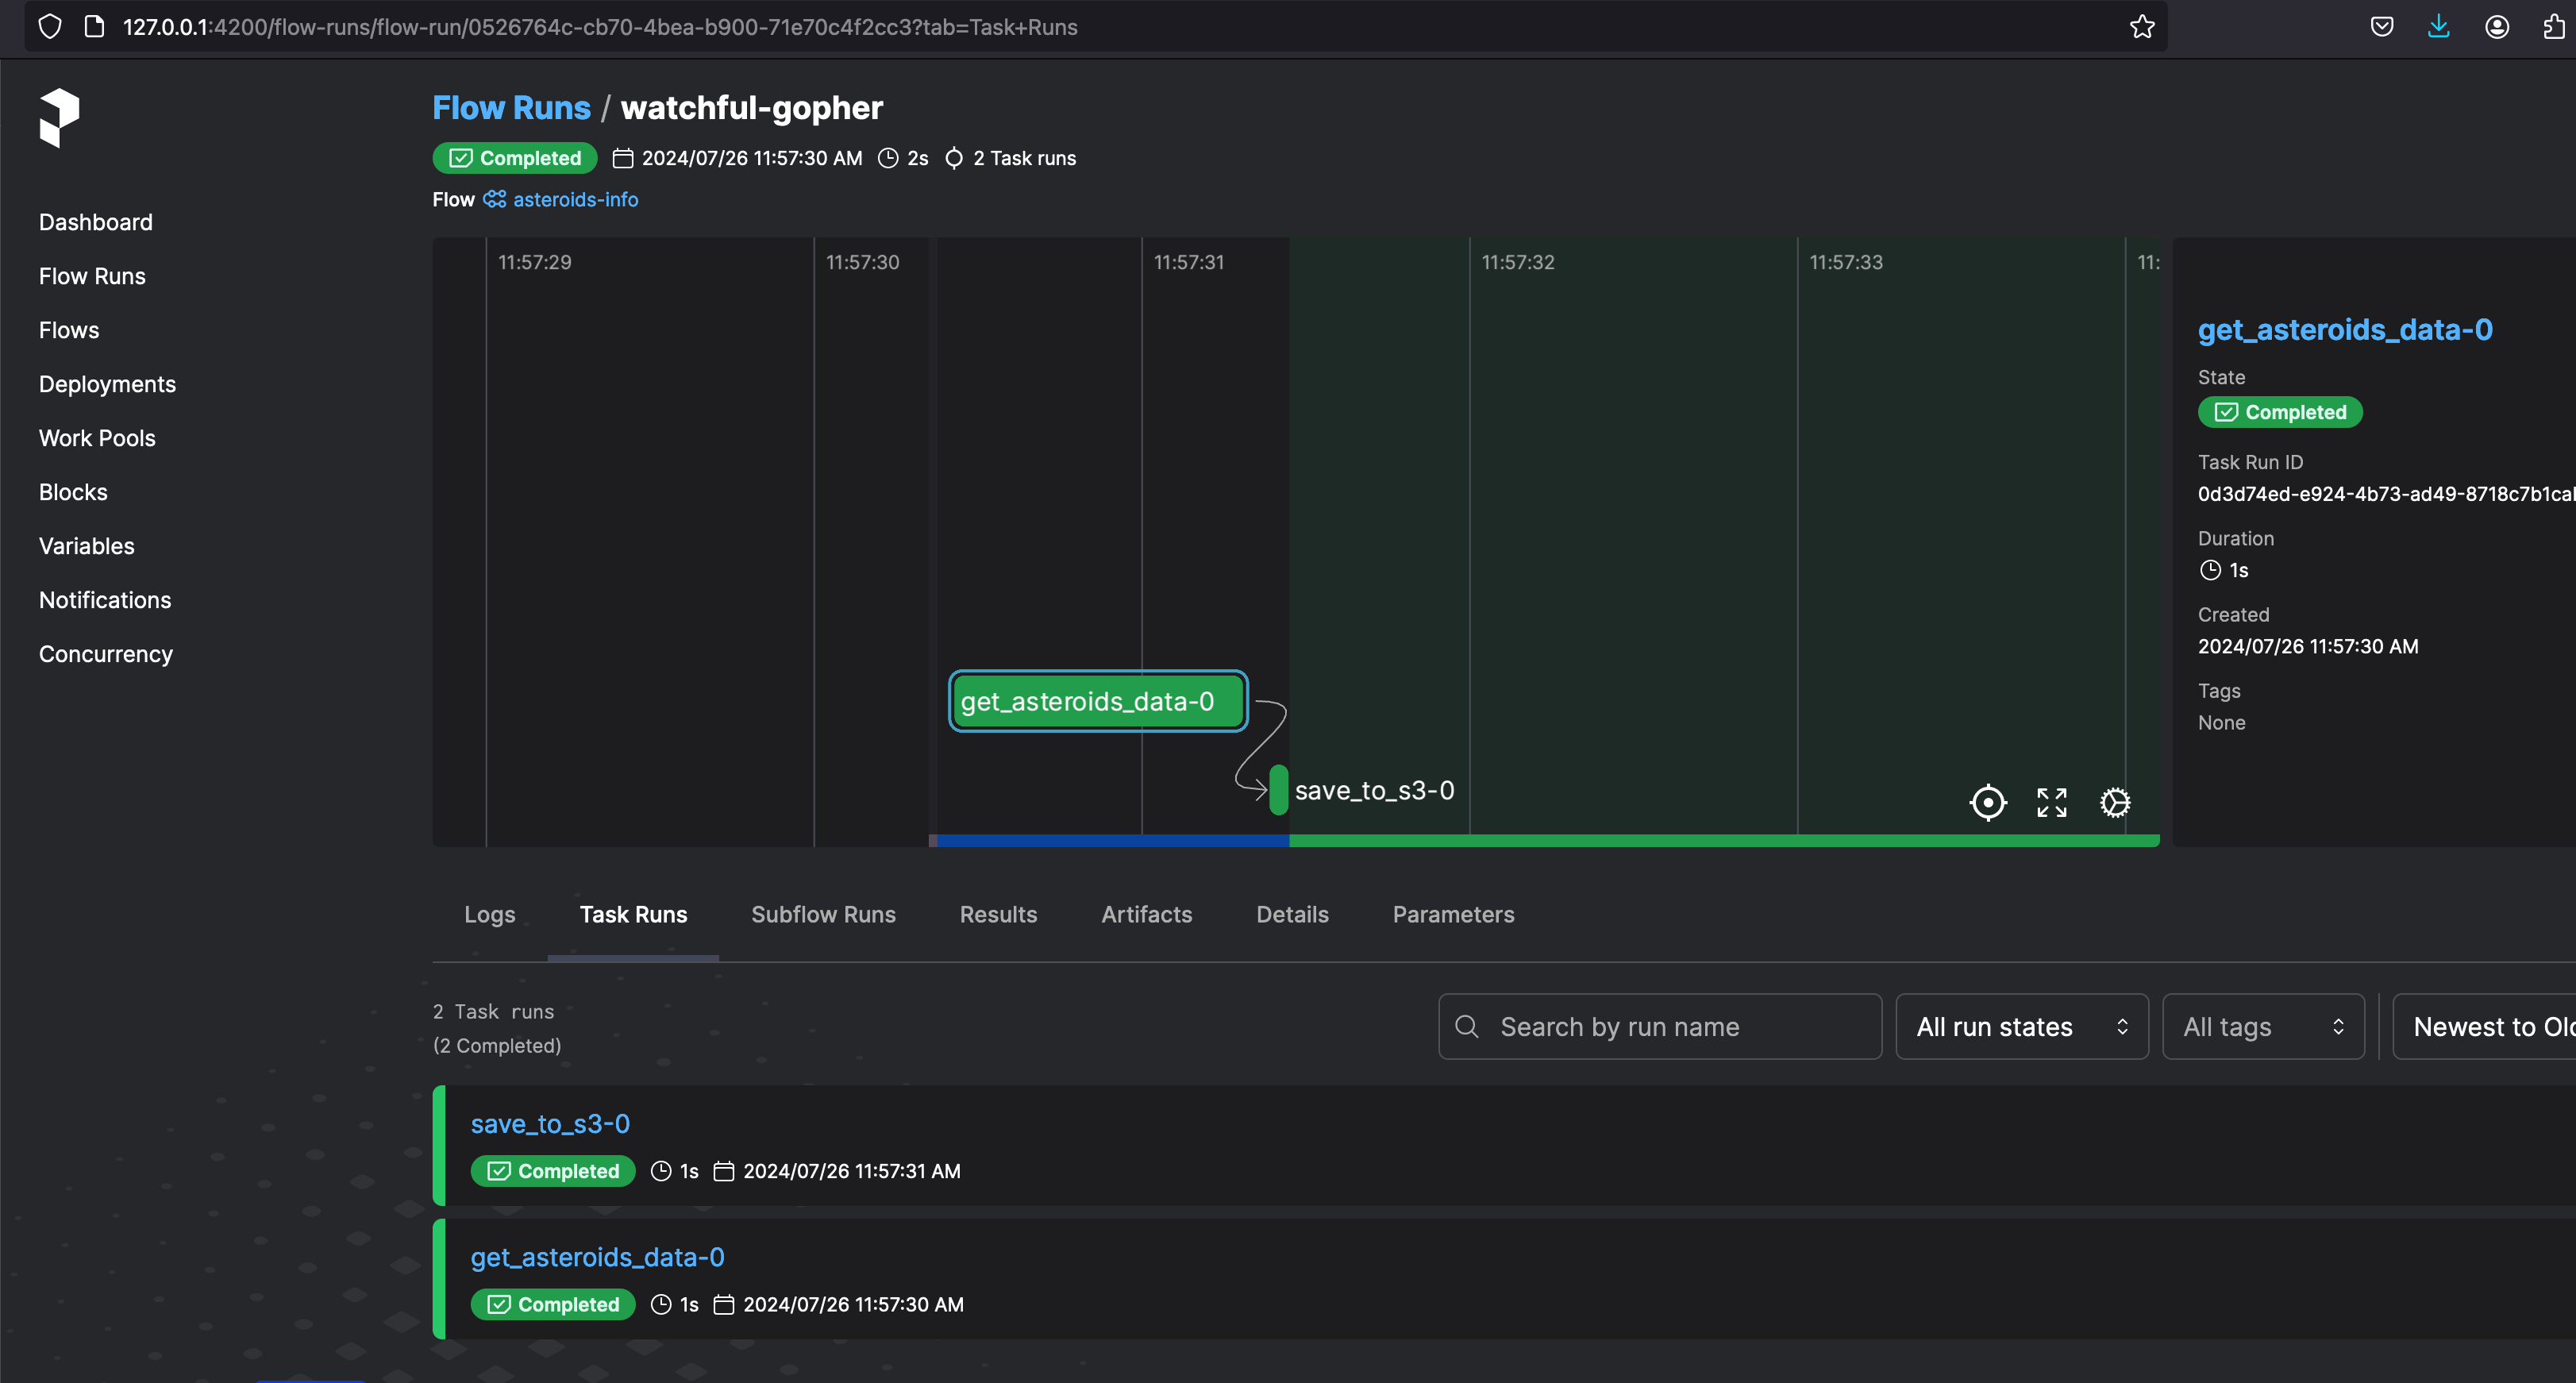
Task: Open timeline graph settings gear
Action: click(x=2115, y=802)
